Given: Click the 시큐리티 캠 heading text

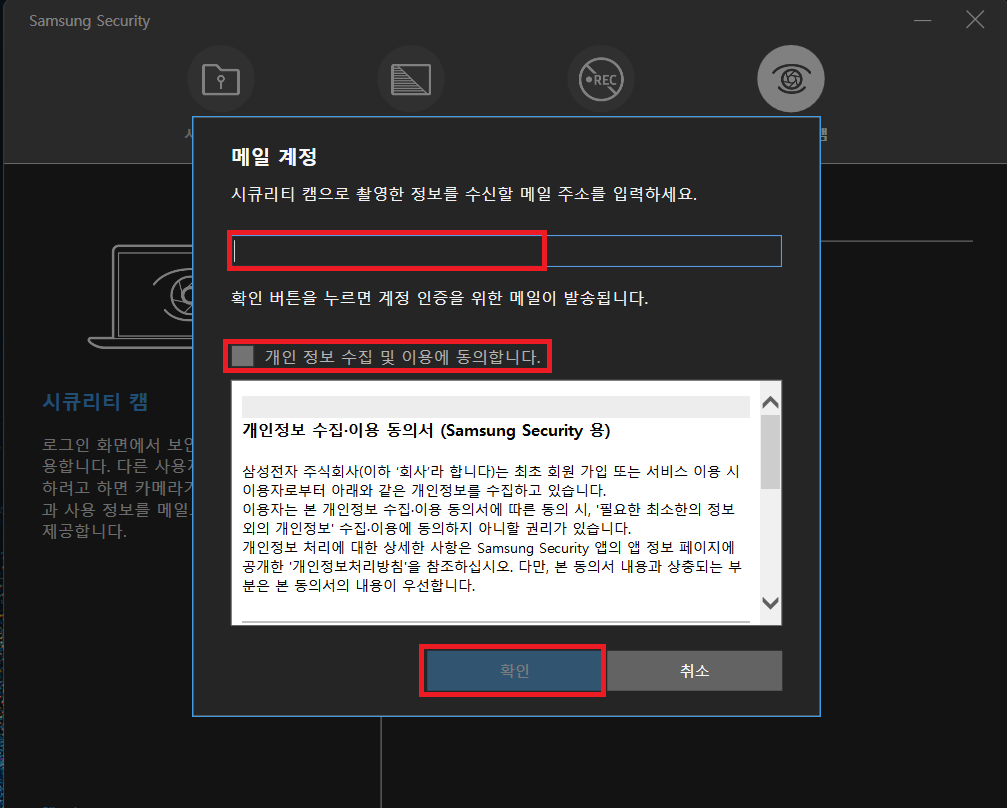Looking at the screenshot, I should click(x=95, y=401).
